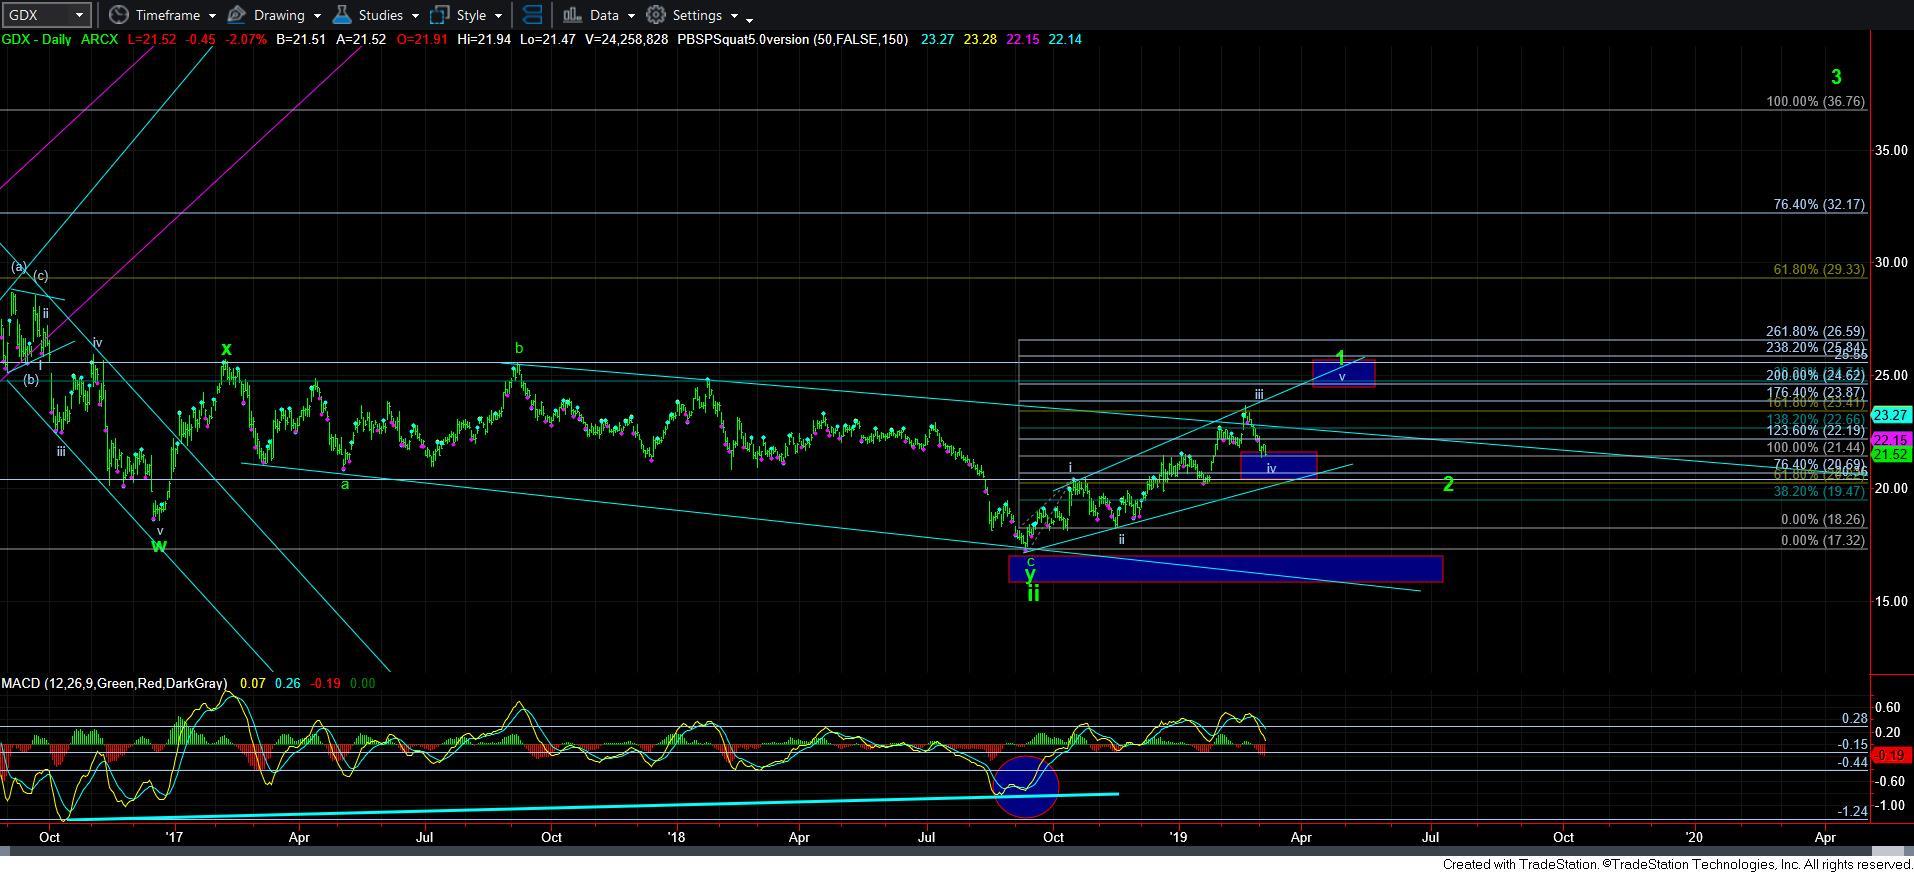Click the blue circle on MACD pane

click(x=1027, y=786)
